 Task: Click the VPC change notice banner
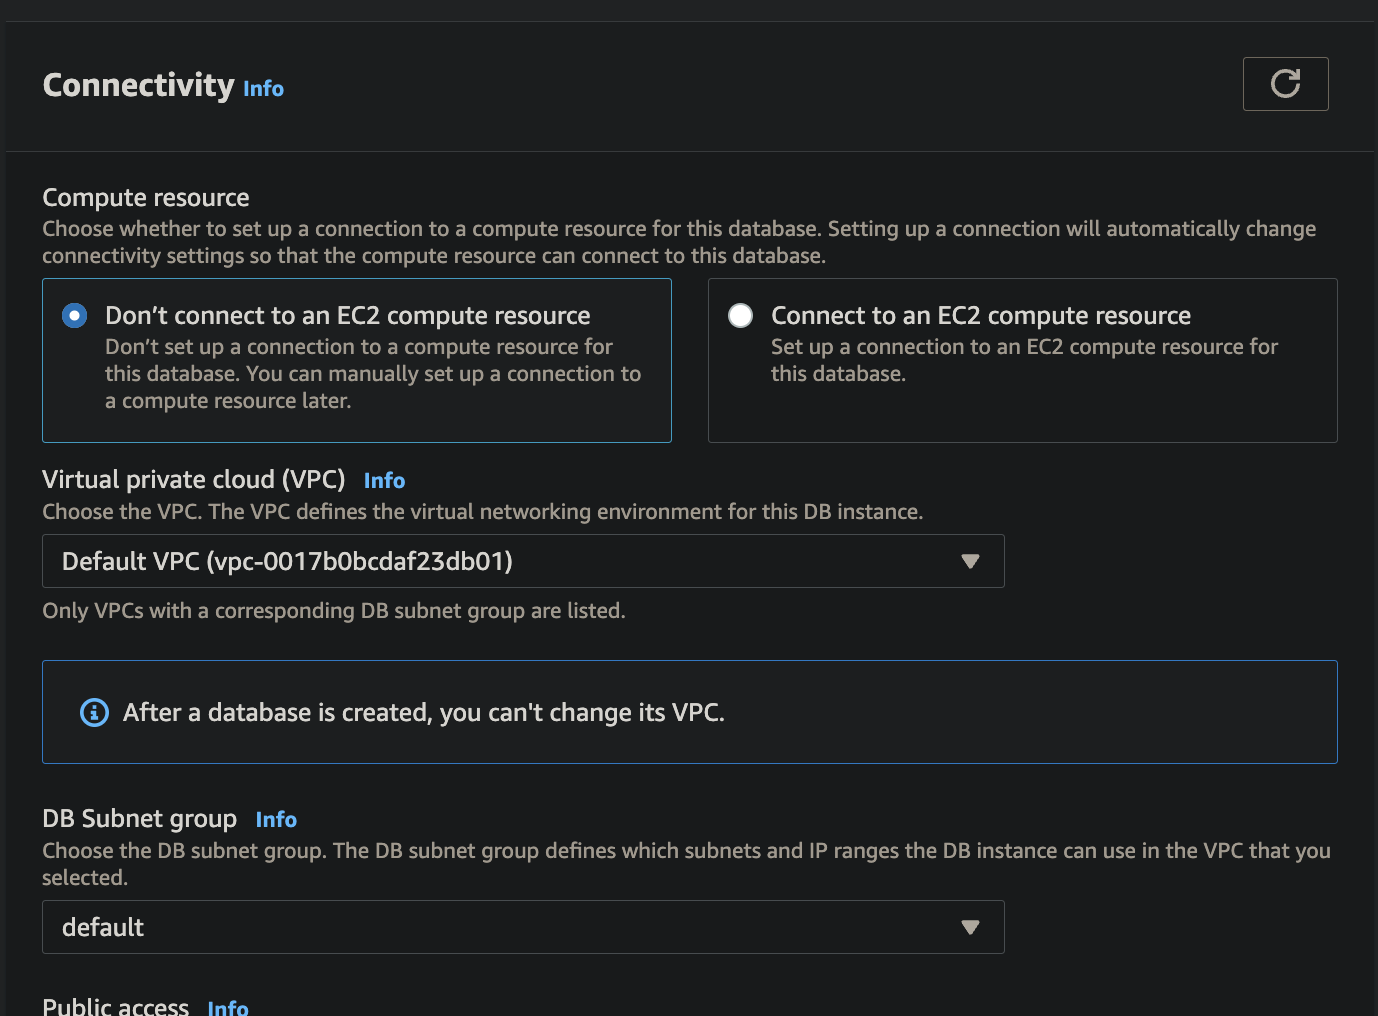tap(690, 712)
